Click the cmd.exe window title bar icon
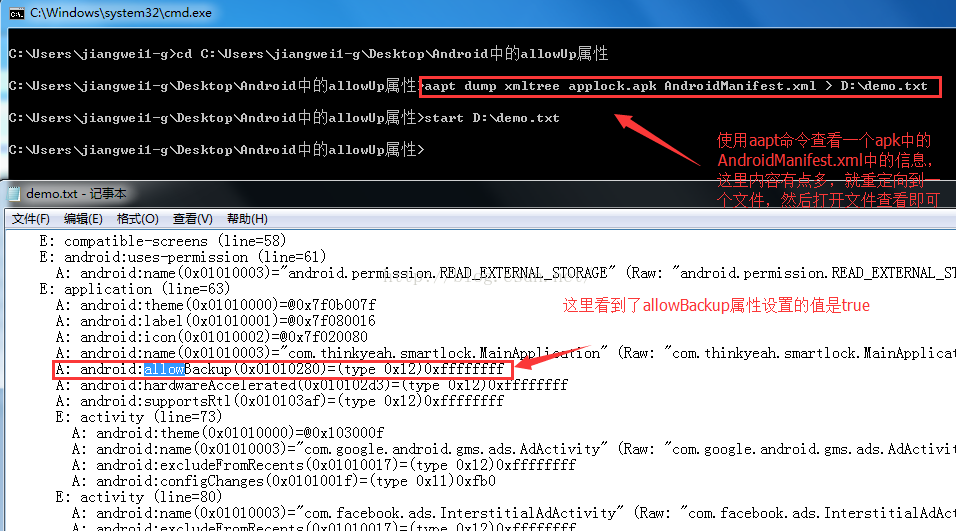 click(16, 13)
